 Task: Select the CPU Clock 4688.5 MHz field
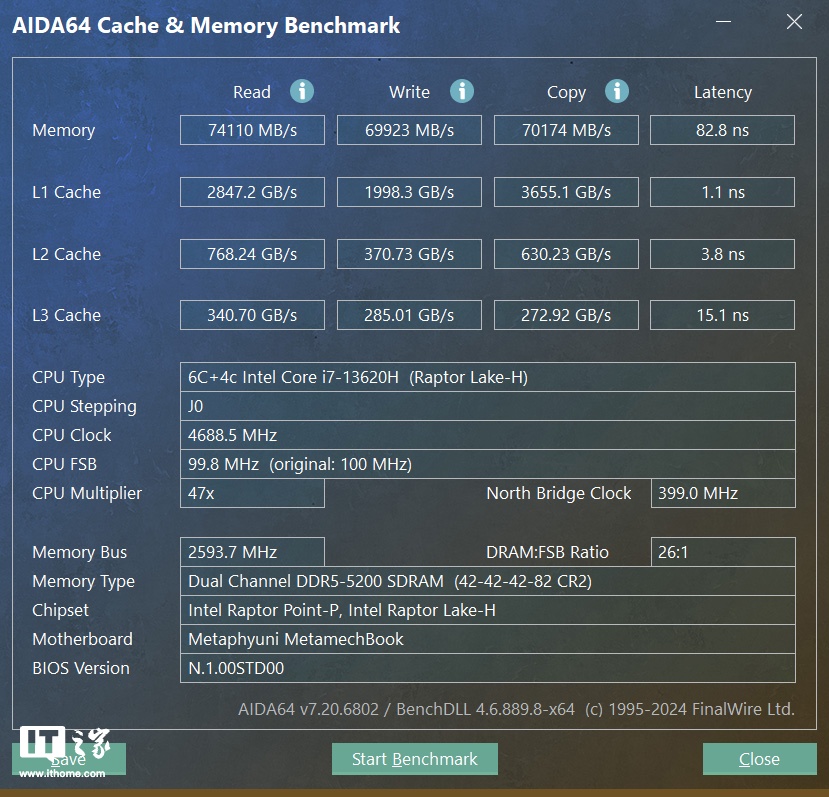[x=487, y=435]
